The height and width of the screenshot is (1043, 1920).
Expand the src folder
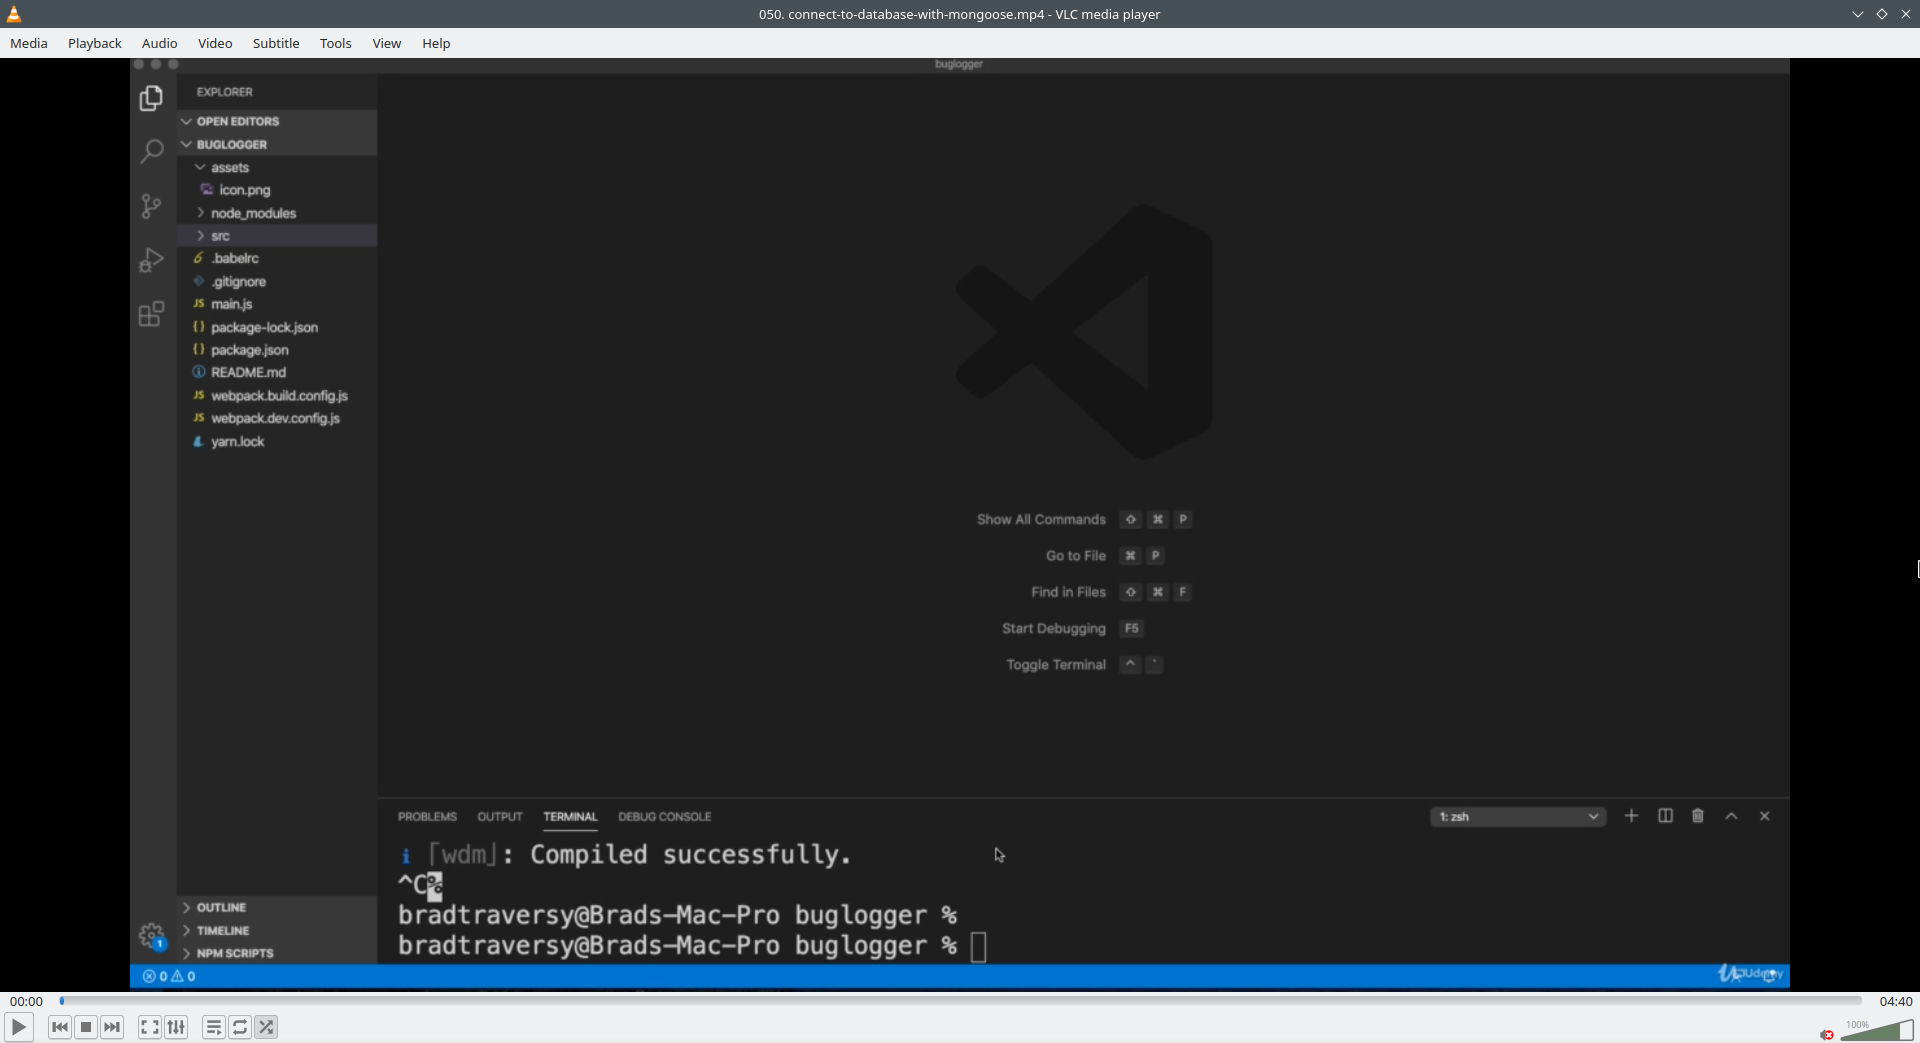[277, 236]
